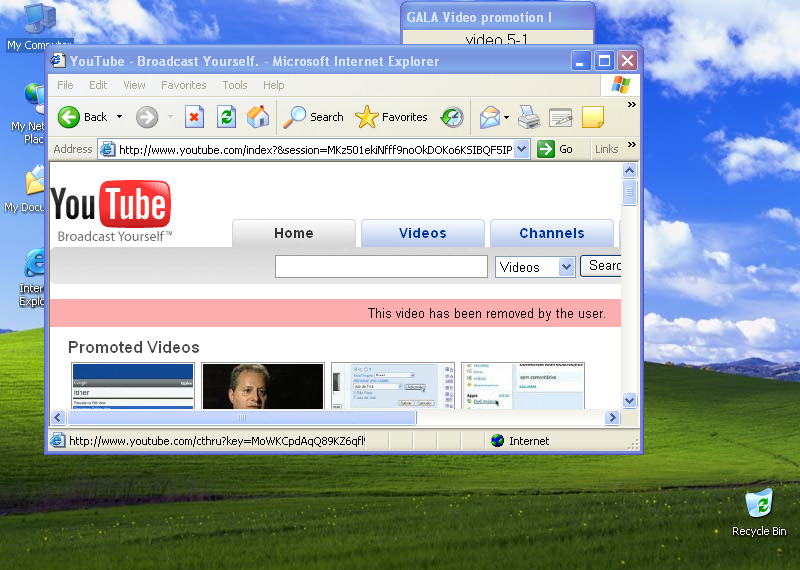Click the Windows flag logo in IE
Image resolution: width=800 pixels, height=570 pixels.
620,85
